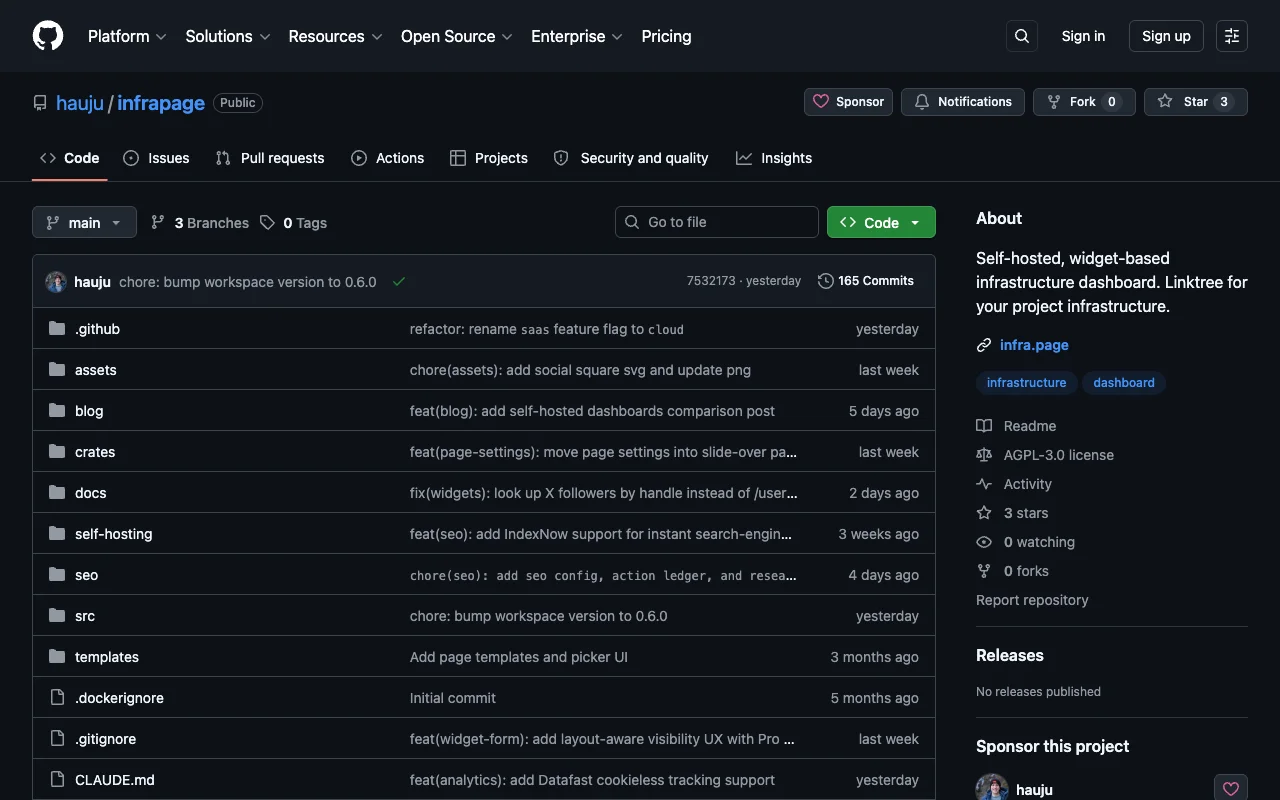Open the Projects tab
1280x800 pixels.
click(489, 158)
